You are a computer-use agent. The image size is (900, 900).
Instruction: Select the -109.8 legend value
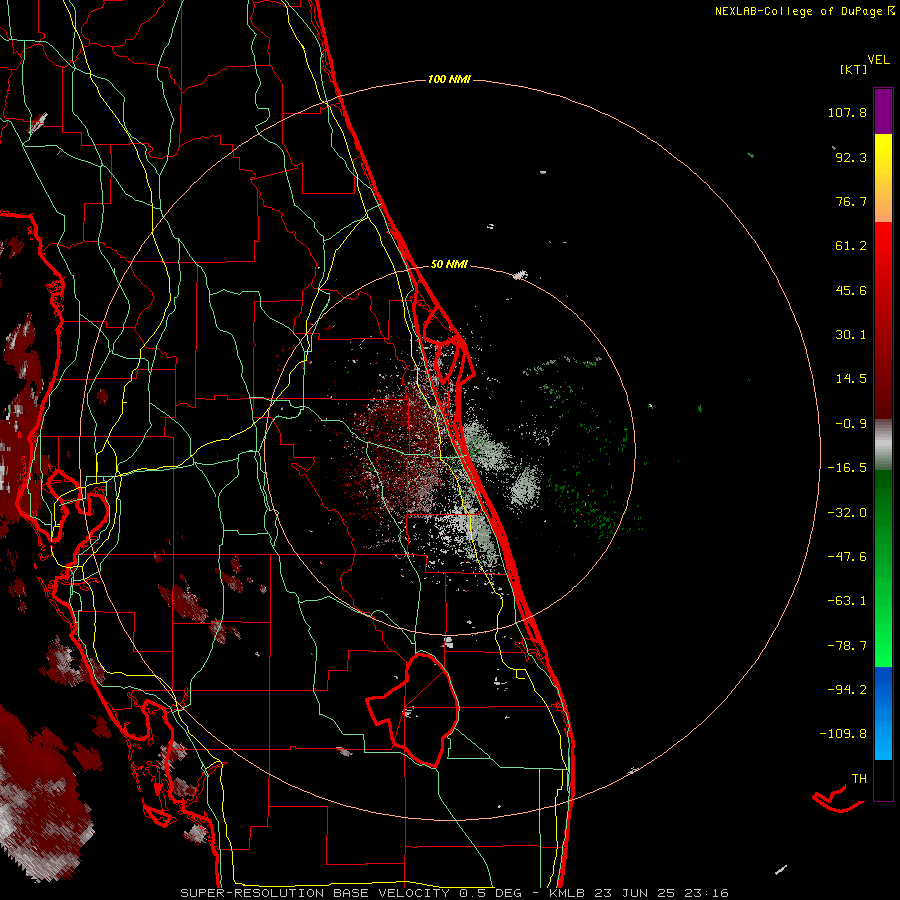tap(843, 734)
